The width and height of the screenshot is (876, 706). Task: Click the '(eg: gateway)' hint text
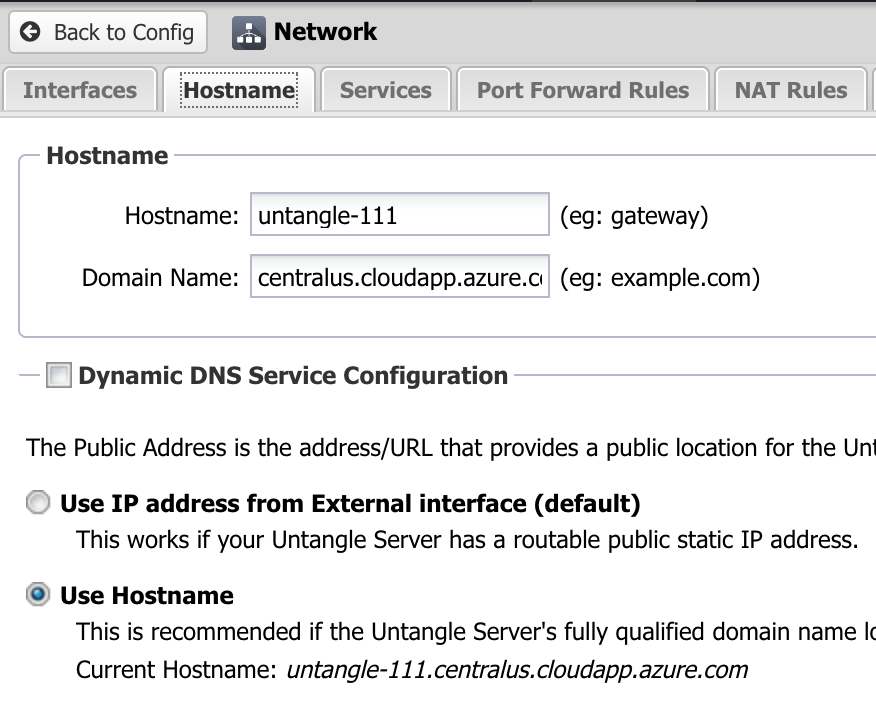(x=634, y=216)
